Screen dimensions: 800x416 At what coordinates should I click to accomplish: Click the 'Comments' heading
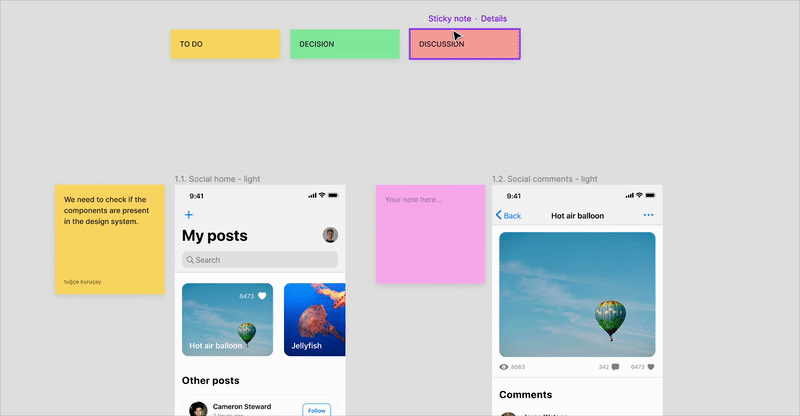coord(526,395)
